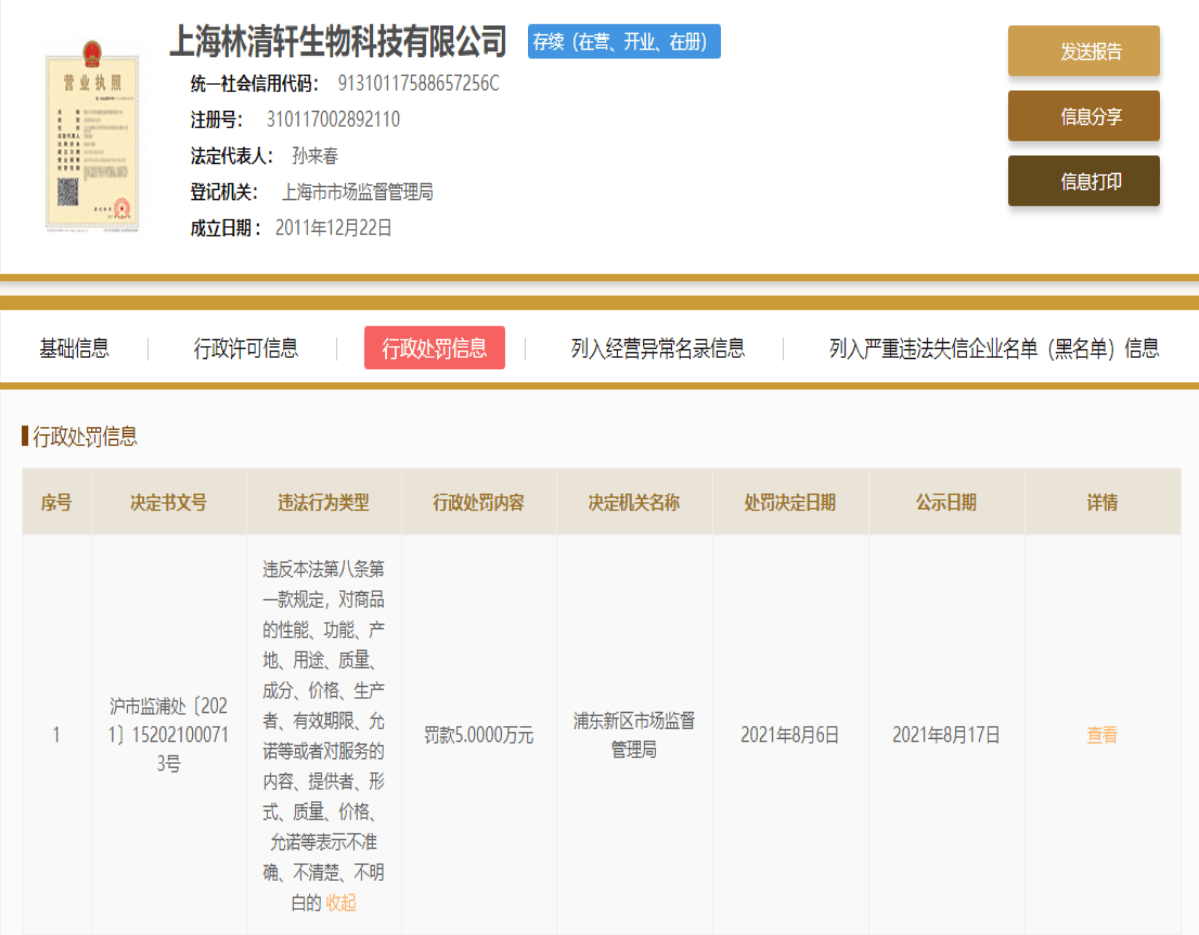This screenshot has height=935, width=1199.
Task: Click the 浦东新区市场监督管理局 authority cell
Action: (634, 735)
